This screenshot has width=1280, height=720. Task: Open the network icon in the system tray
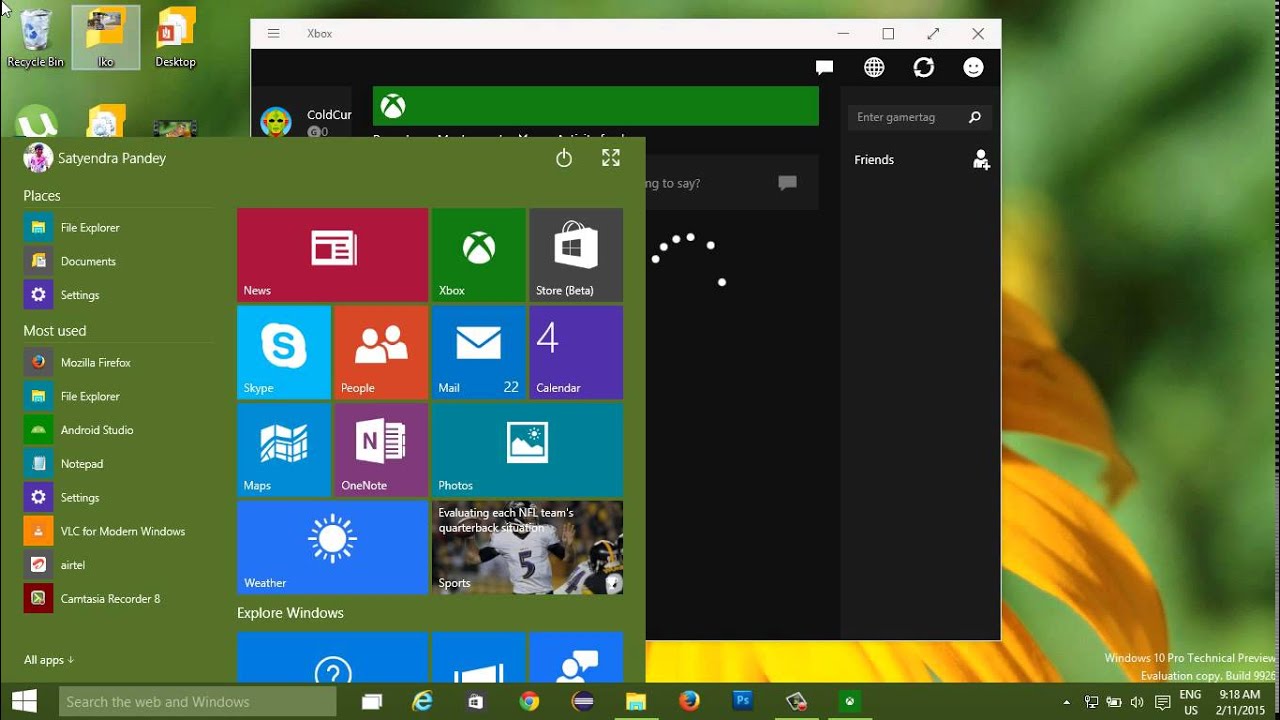tap(1091, 702)
